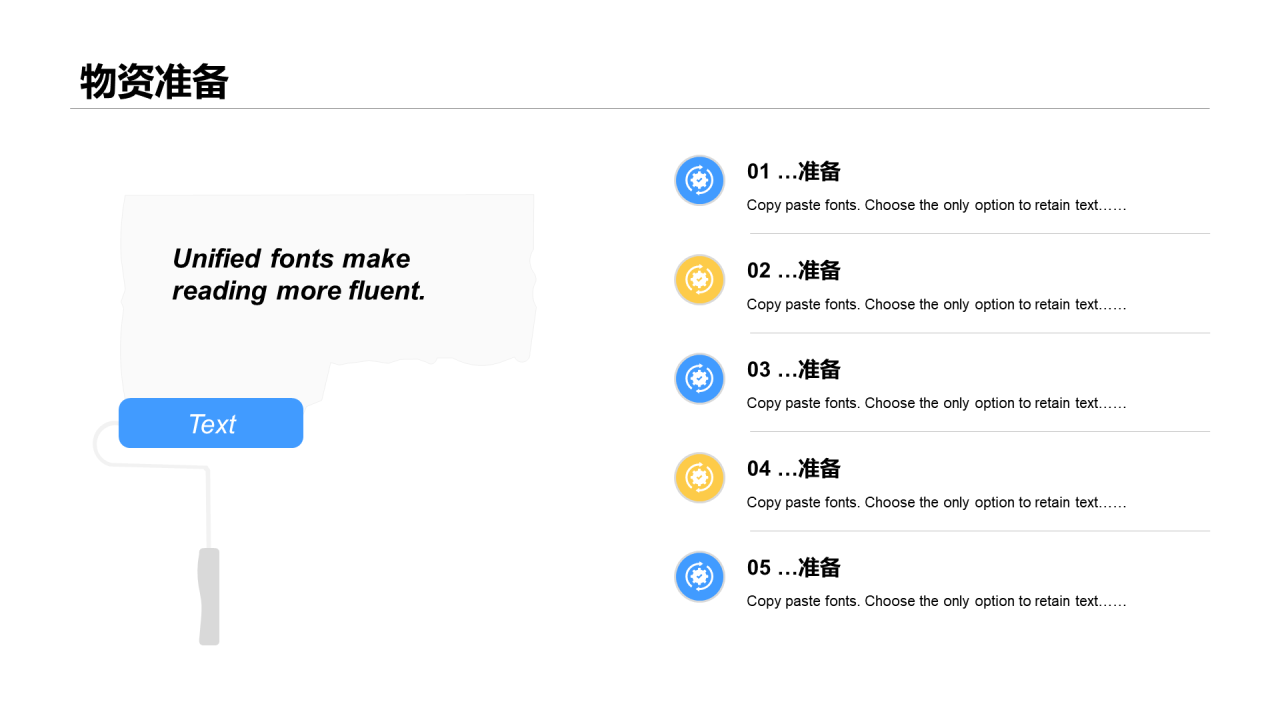The image size is (1280, 720).
Task: Click the gray paint roller handle
Action: (209, 596)
